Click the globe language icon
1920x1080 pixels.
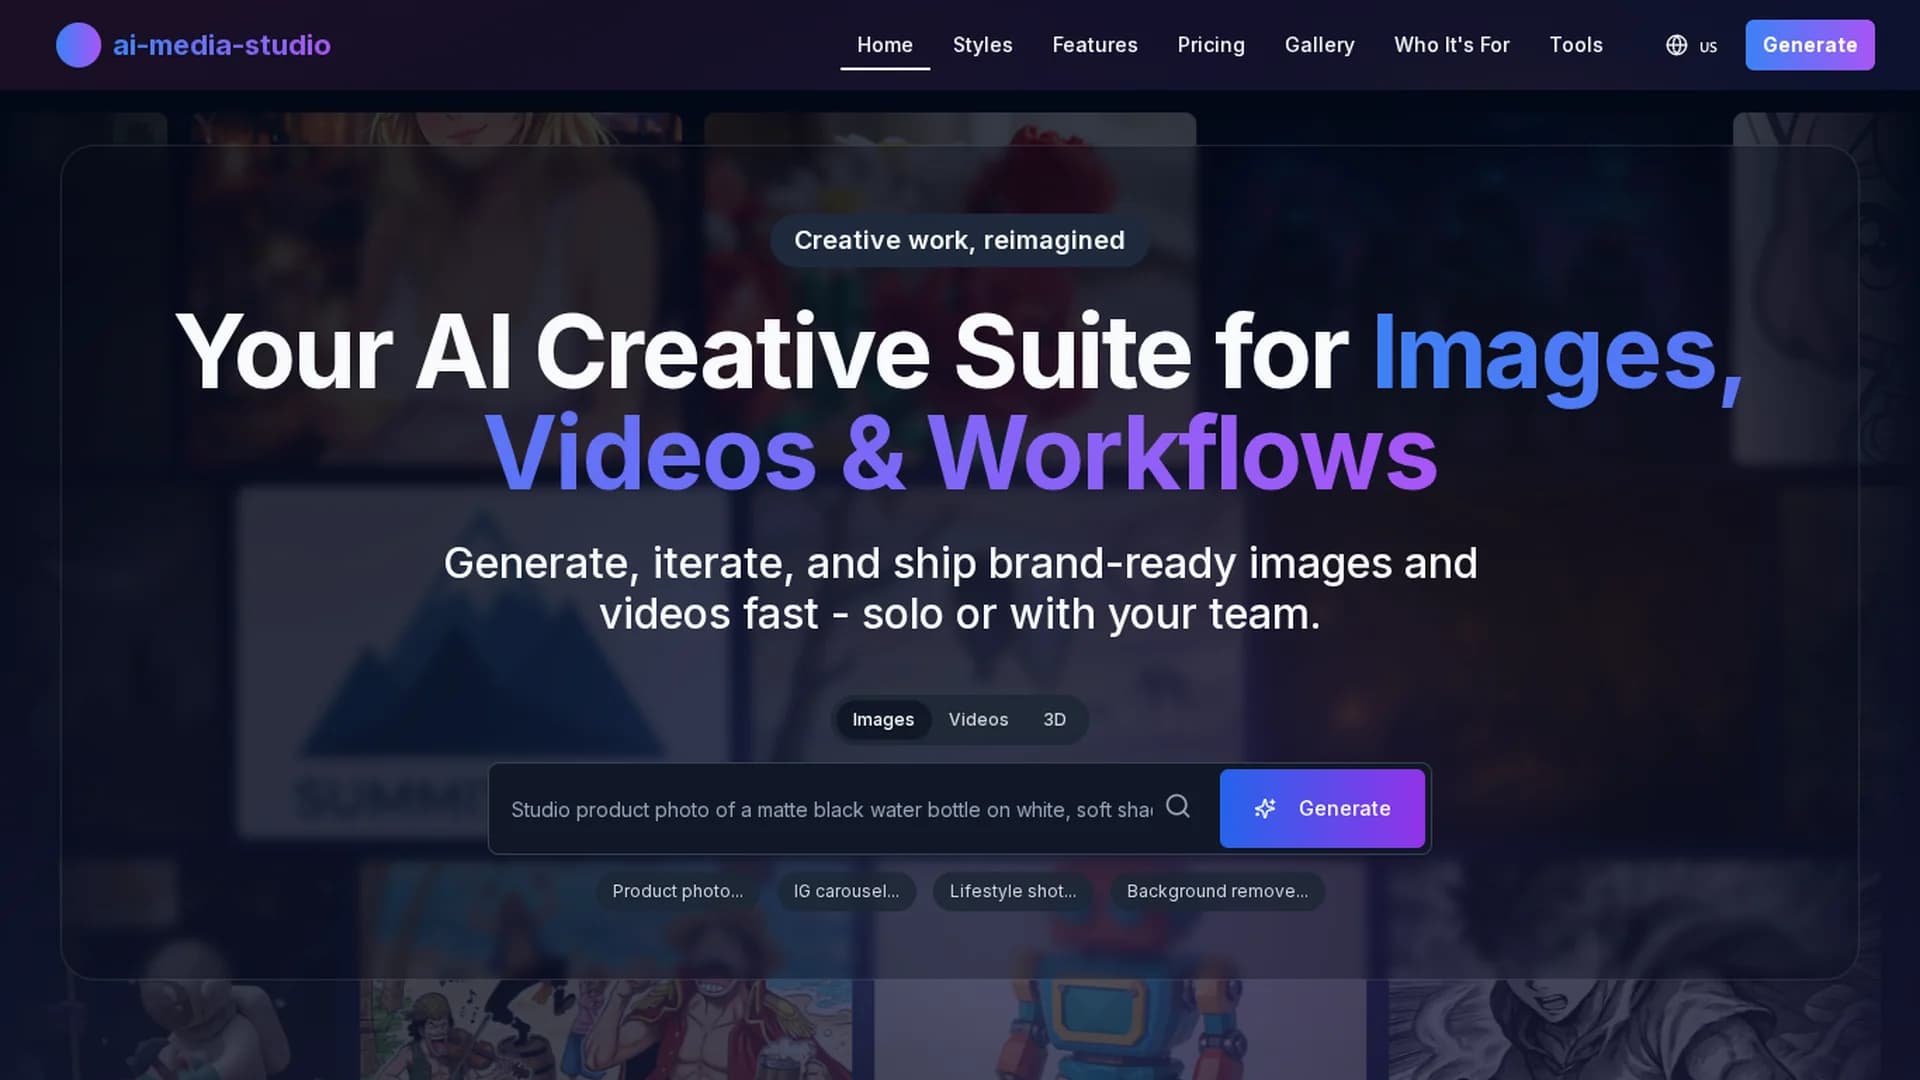[1676, 45]
